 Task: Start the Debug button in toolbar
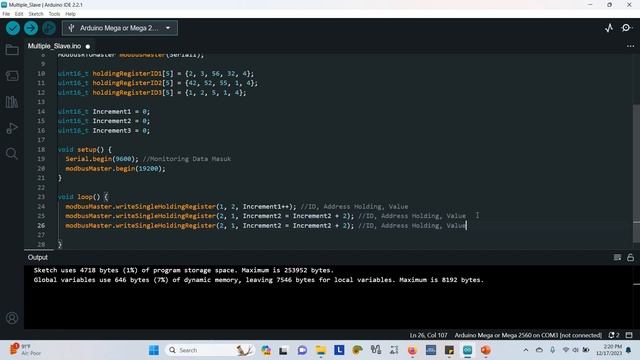(x=49, y=28)
